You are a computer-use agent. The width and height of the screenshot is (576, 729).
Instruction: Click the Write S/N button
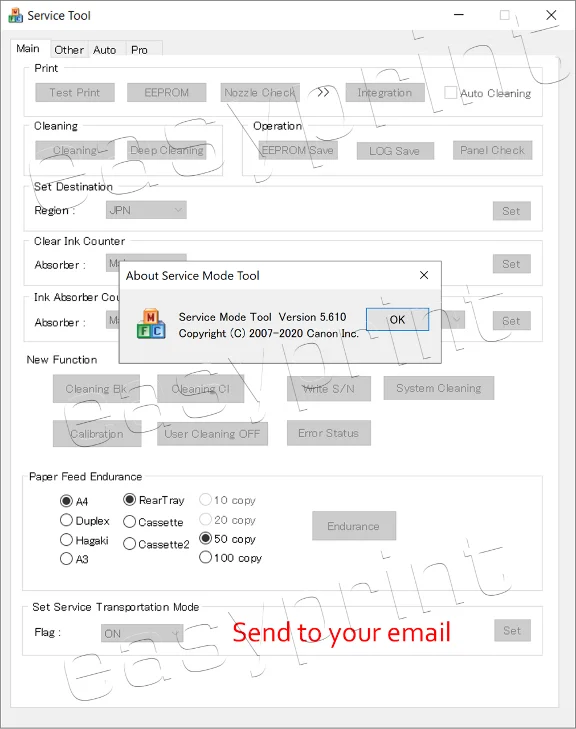(x=329, y=389)
